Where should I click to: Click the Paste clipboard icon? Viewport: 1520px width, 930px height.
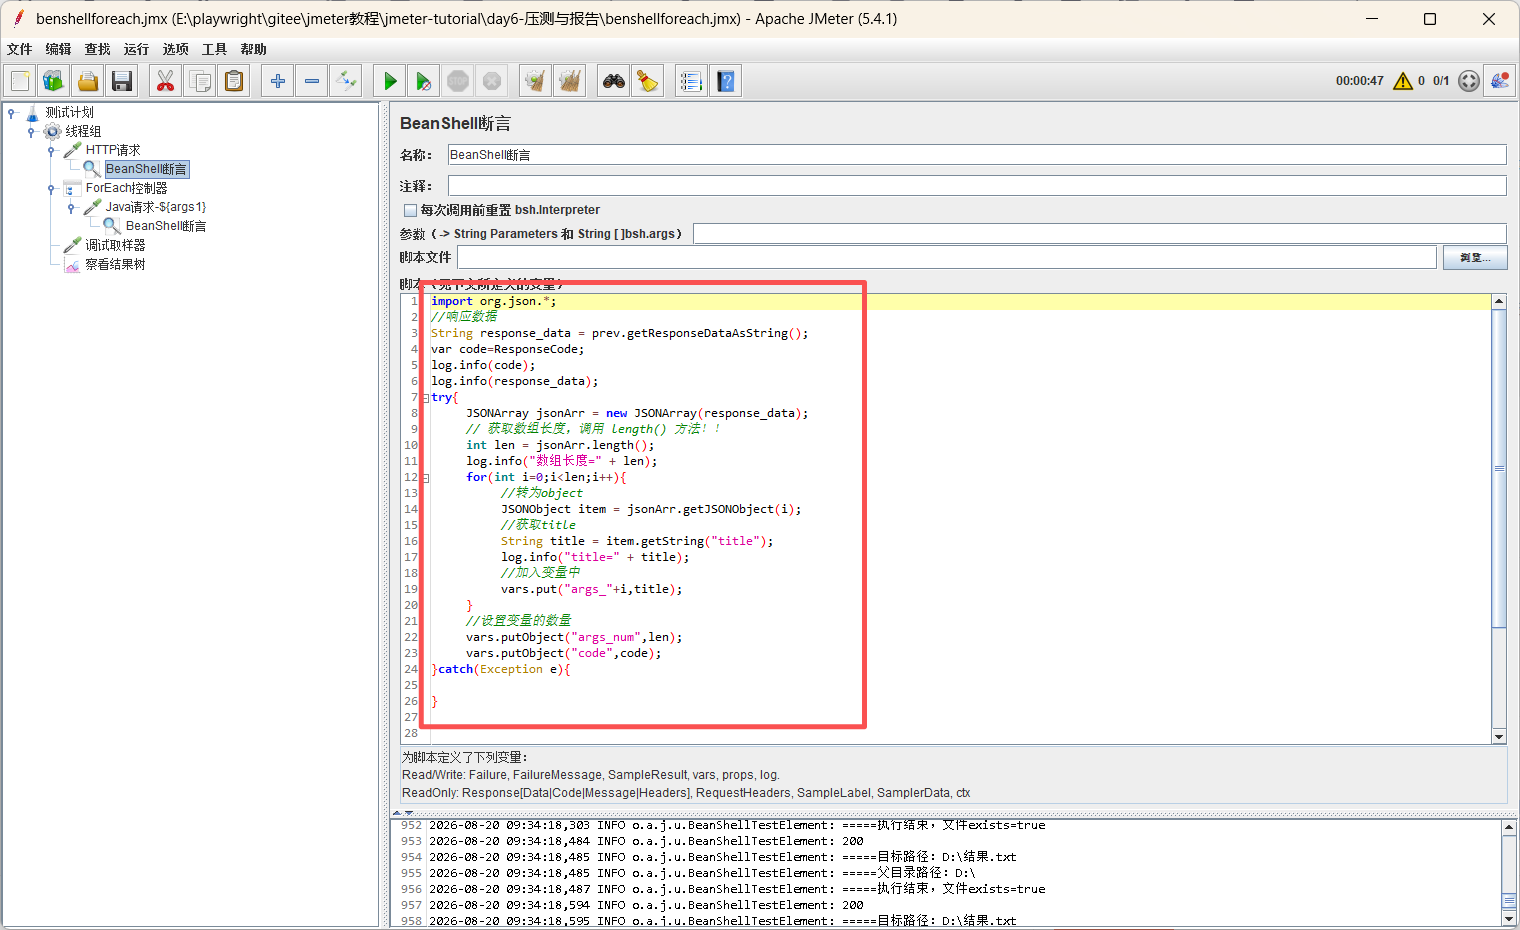tap(234, 81)
